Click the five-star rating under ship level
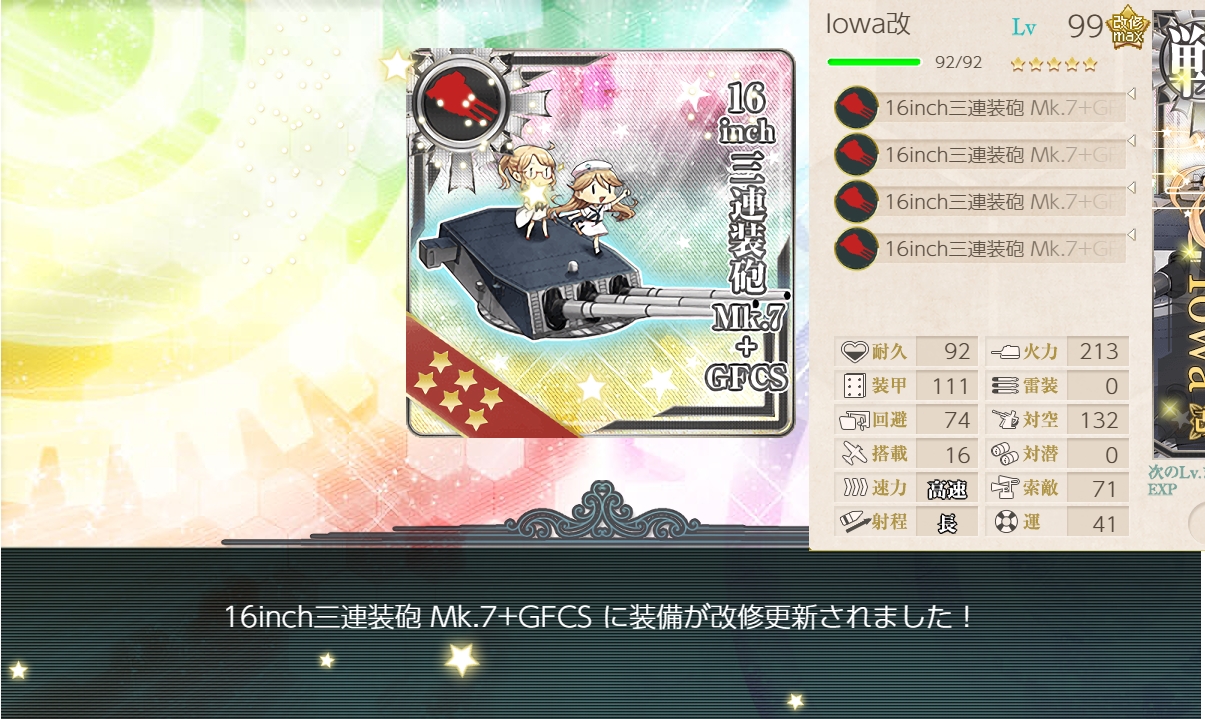This screenshot has width=1205, height=719. (x=1054, y=65)
